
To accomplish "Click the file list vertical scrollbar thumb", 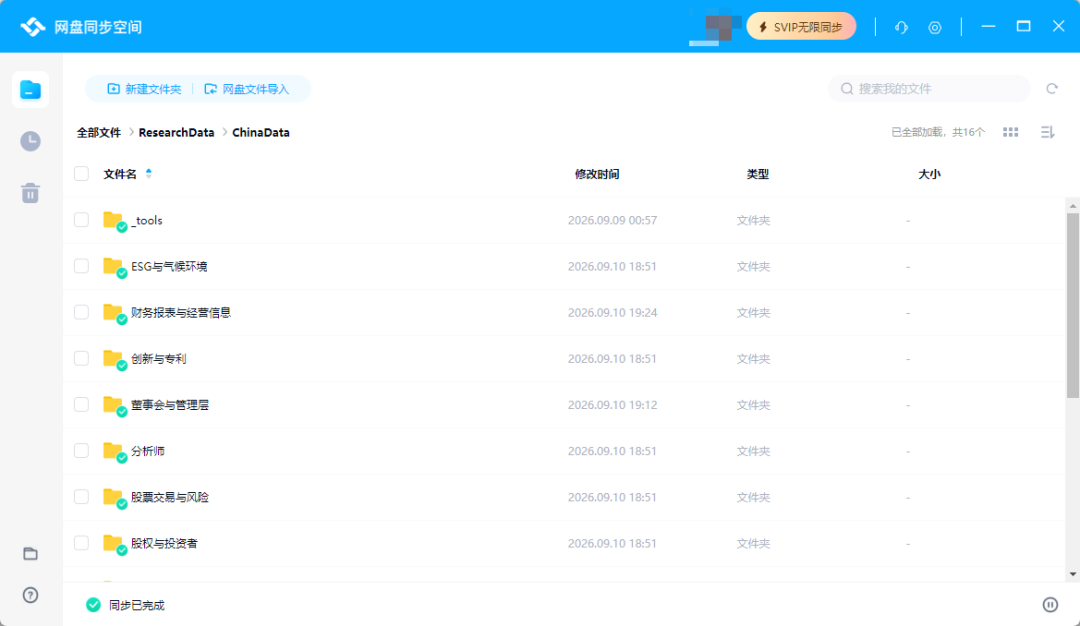I will click(1072, 305).
